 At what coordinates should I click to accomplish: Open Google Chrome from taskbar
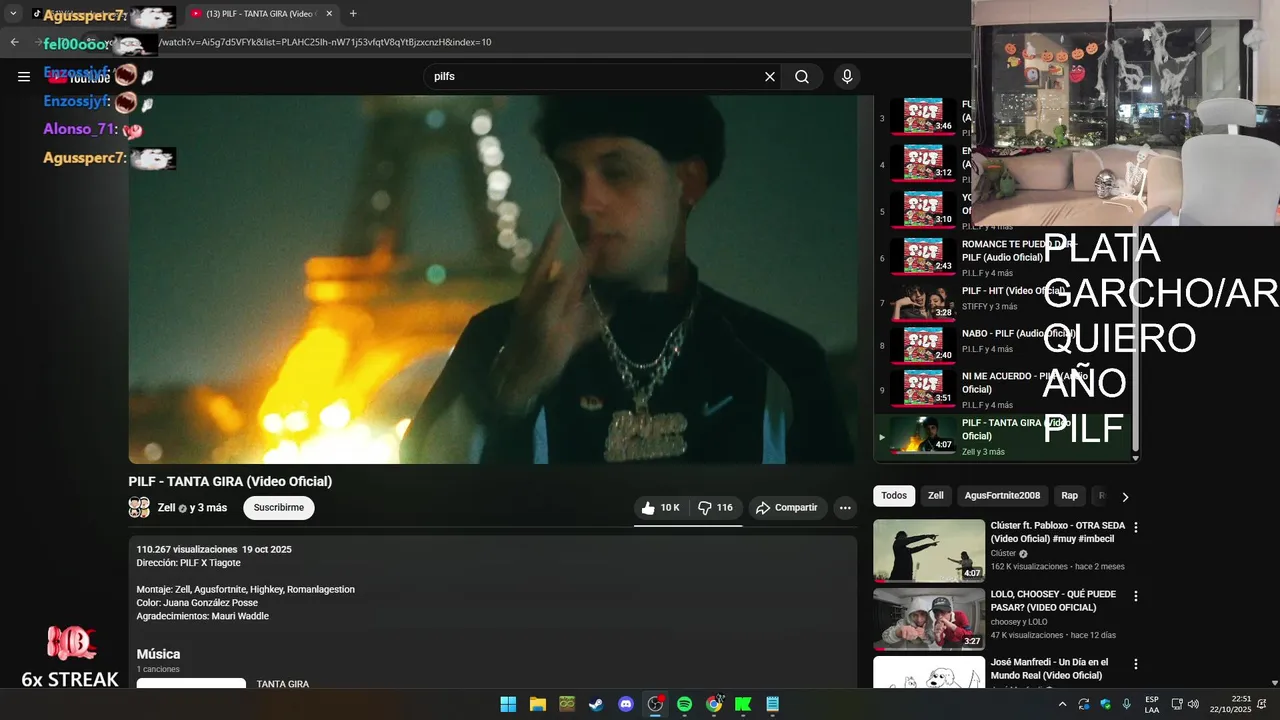tap(714, 704)
